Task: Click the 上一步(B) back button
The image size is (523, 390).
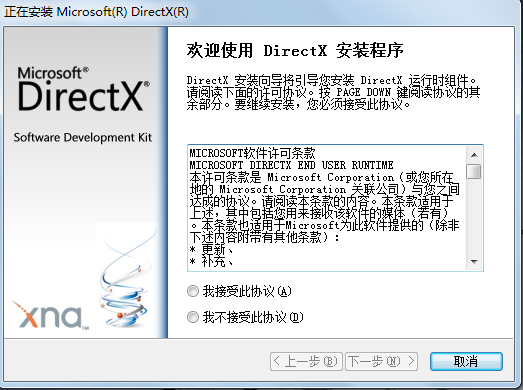Action: coord(306,361)
